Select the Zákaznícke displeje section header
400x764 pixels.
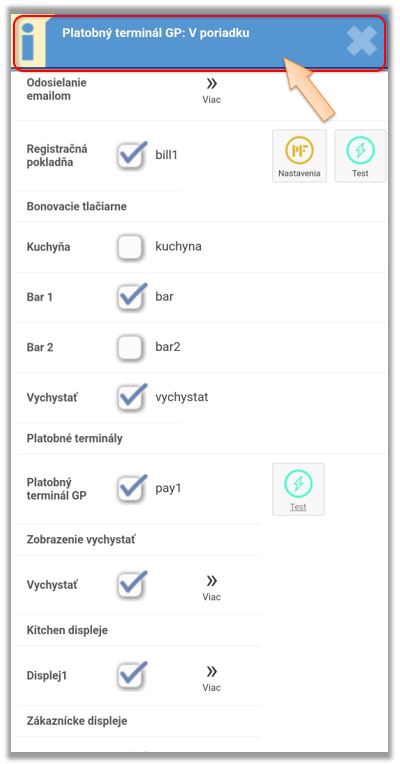[x=77, y=721]
